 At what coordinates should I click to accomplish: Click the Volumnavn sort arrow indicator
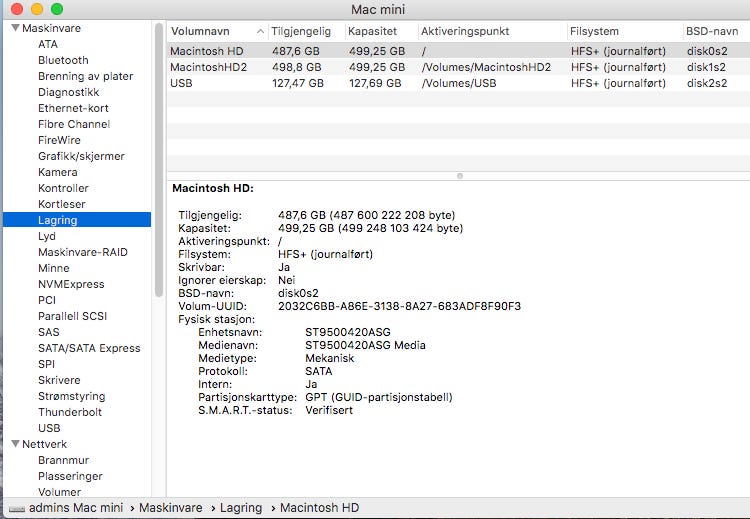point(260,32)
